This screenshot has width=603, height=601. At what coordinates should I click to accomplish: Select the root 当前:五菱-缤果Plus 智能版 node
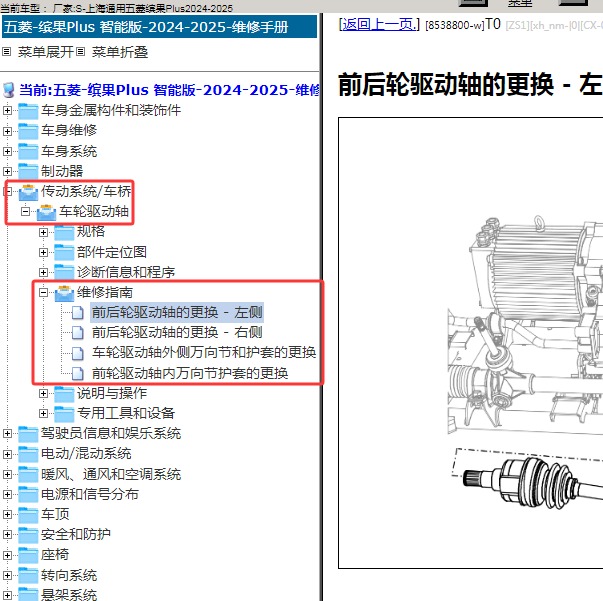169,90
